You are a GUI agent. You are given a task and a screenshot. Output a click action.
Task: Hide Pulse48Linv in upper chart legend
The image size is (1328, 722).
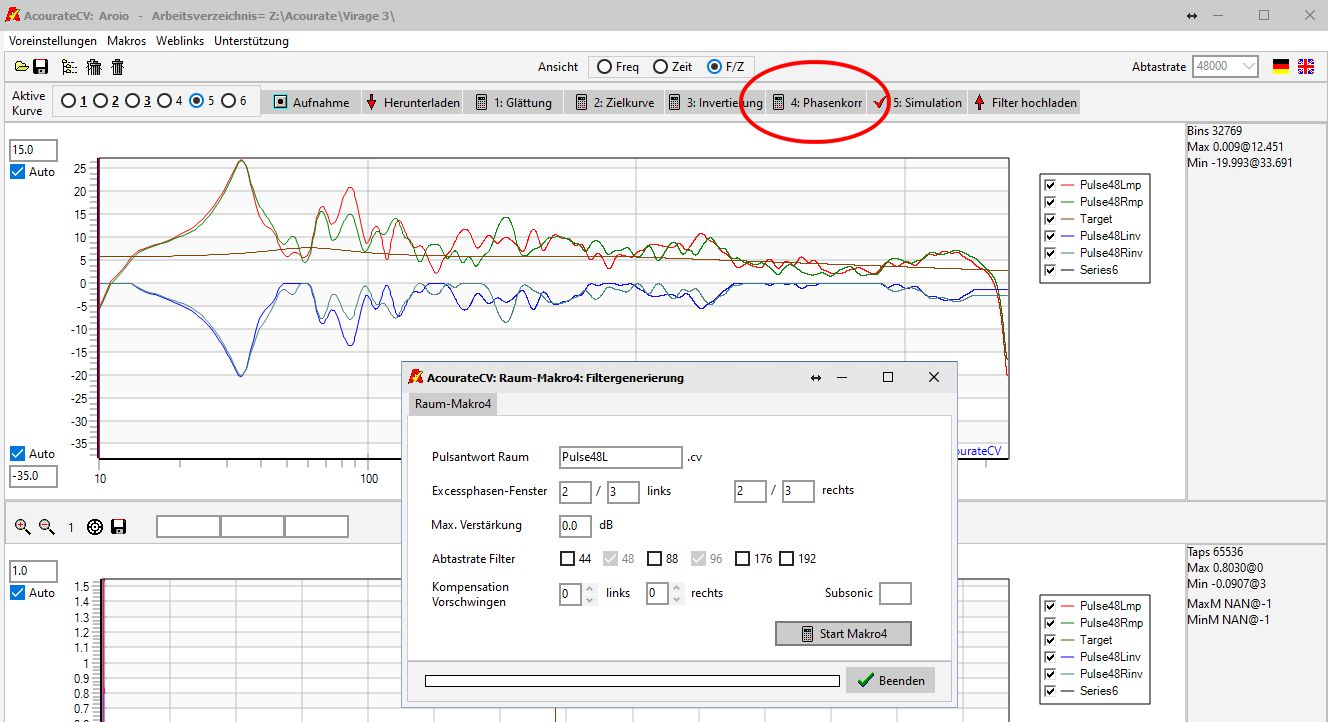click(1050, 236)
